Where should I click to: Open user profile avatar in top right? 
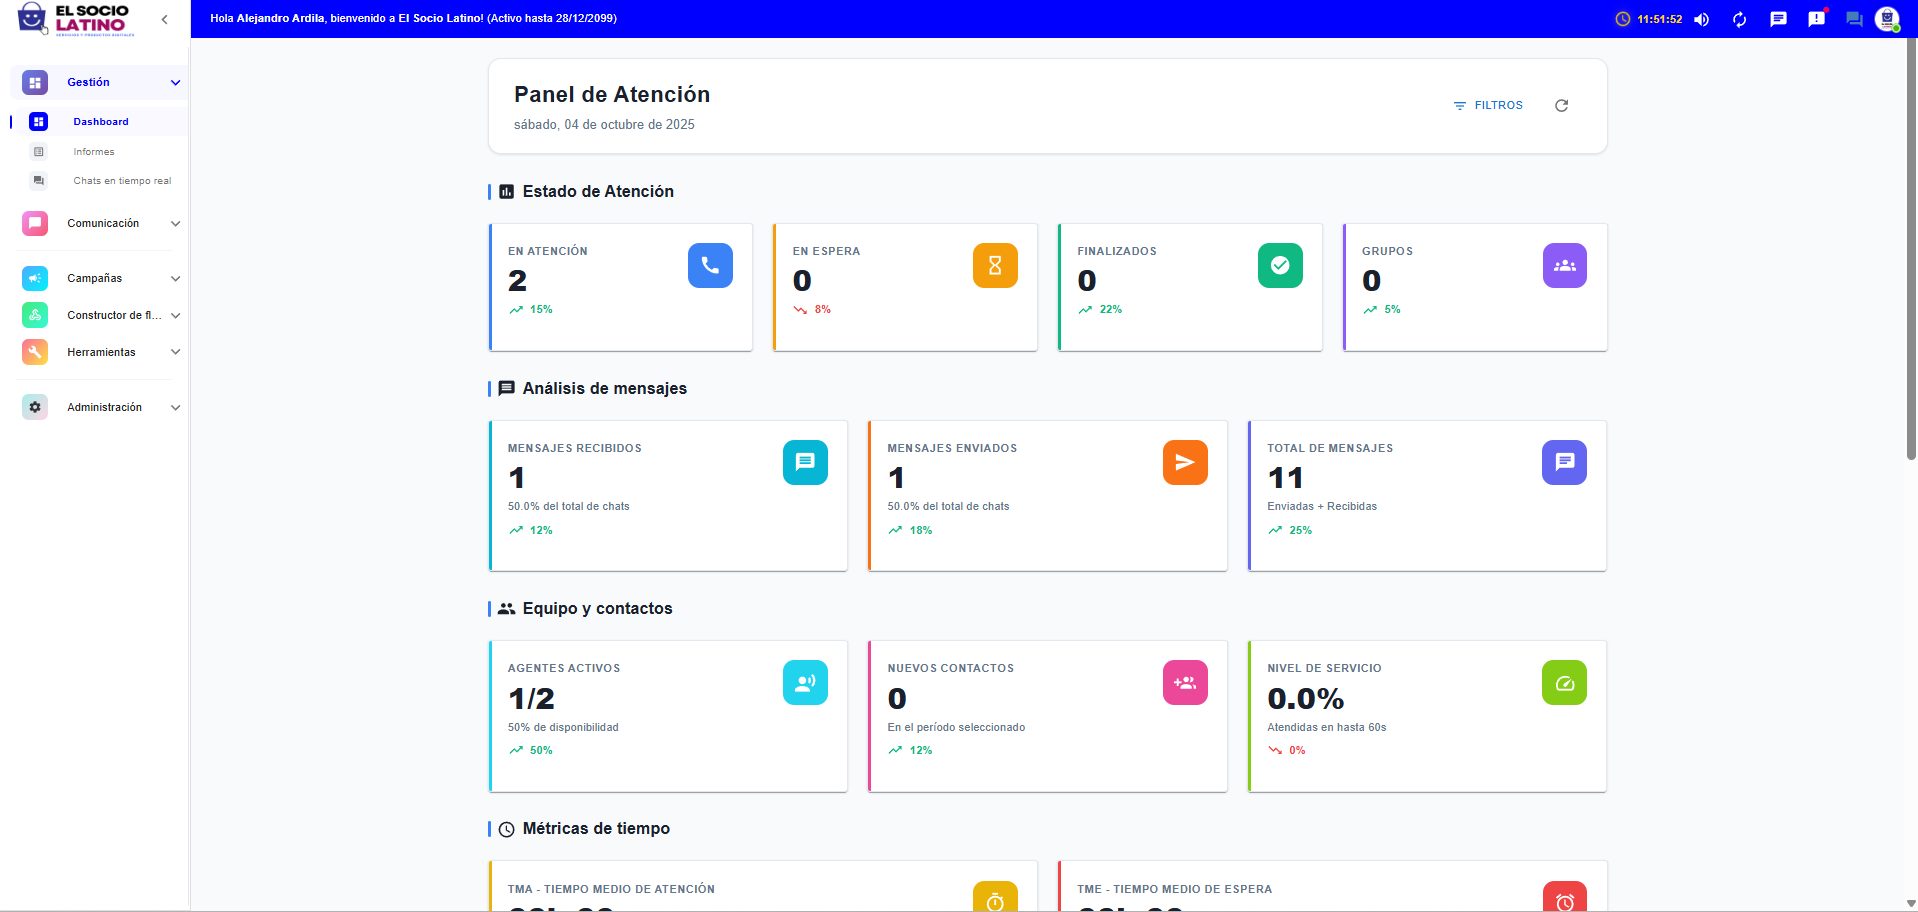coord(1887,19)
